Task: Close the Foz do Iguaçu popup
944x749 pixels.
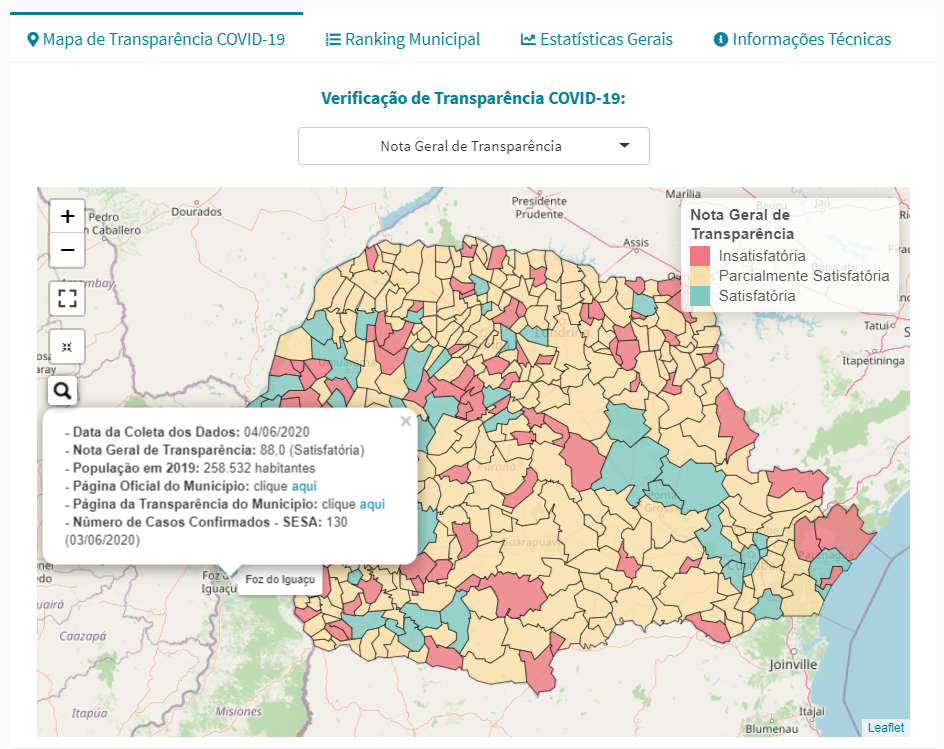Action: (405, 421)
